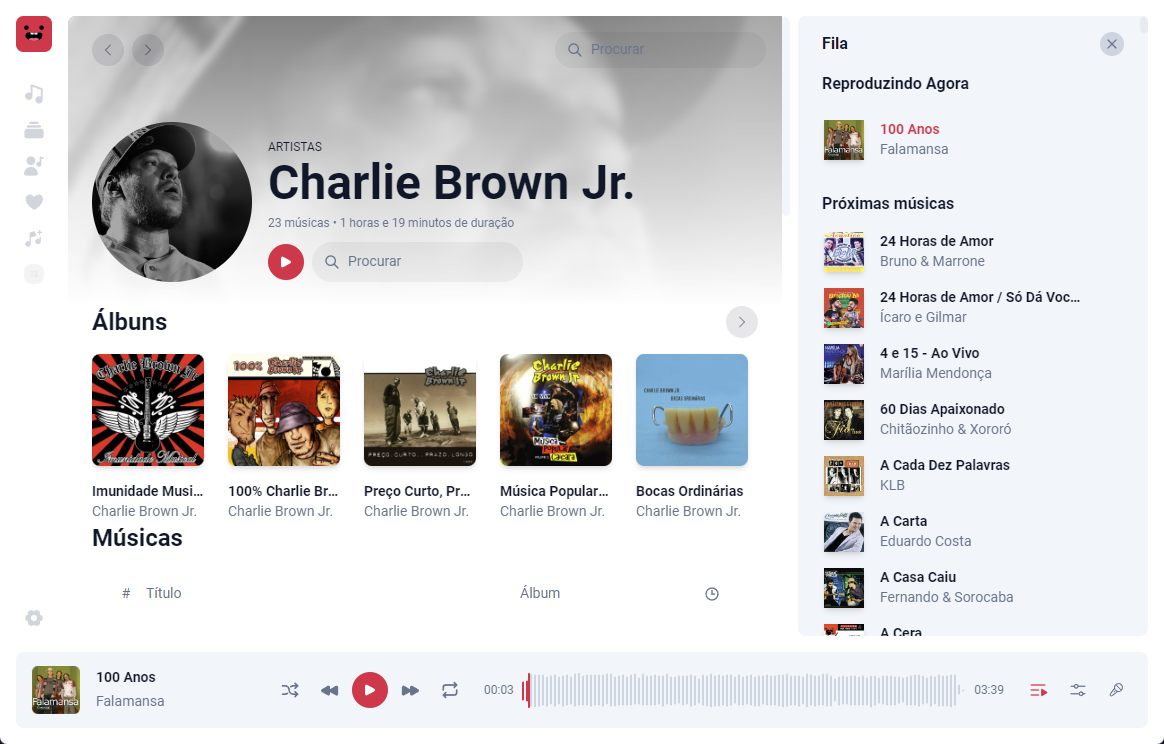Image resolution: width=1164 pixels, height=744 pixels.
Task: Play 24 Horas de Amor / Só Dá Você from queue
Action: click(x=972, y=307)
